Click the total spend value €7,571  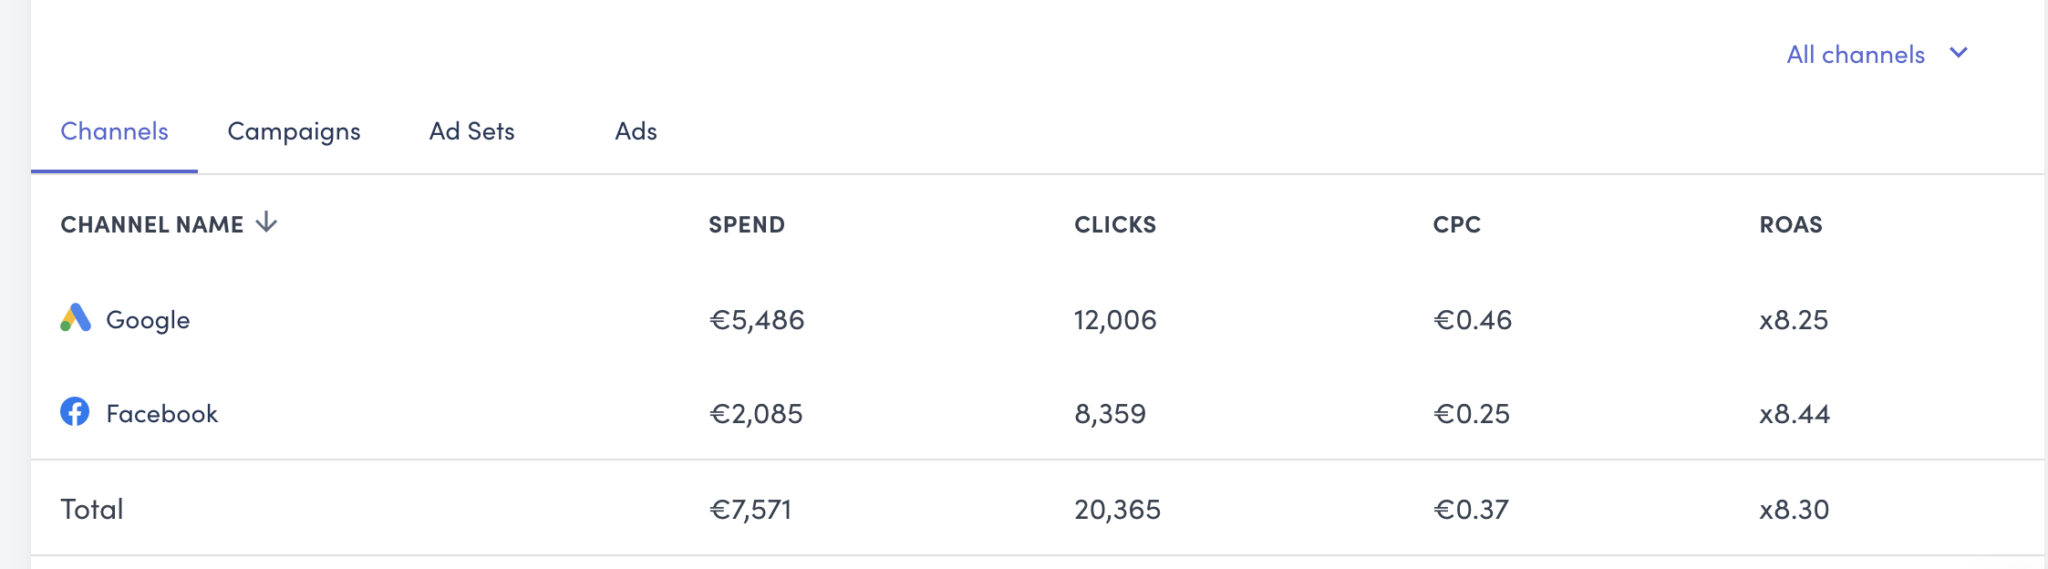point(750,510)
